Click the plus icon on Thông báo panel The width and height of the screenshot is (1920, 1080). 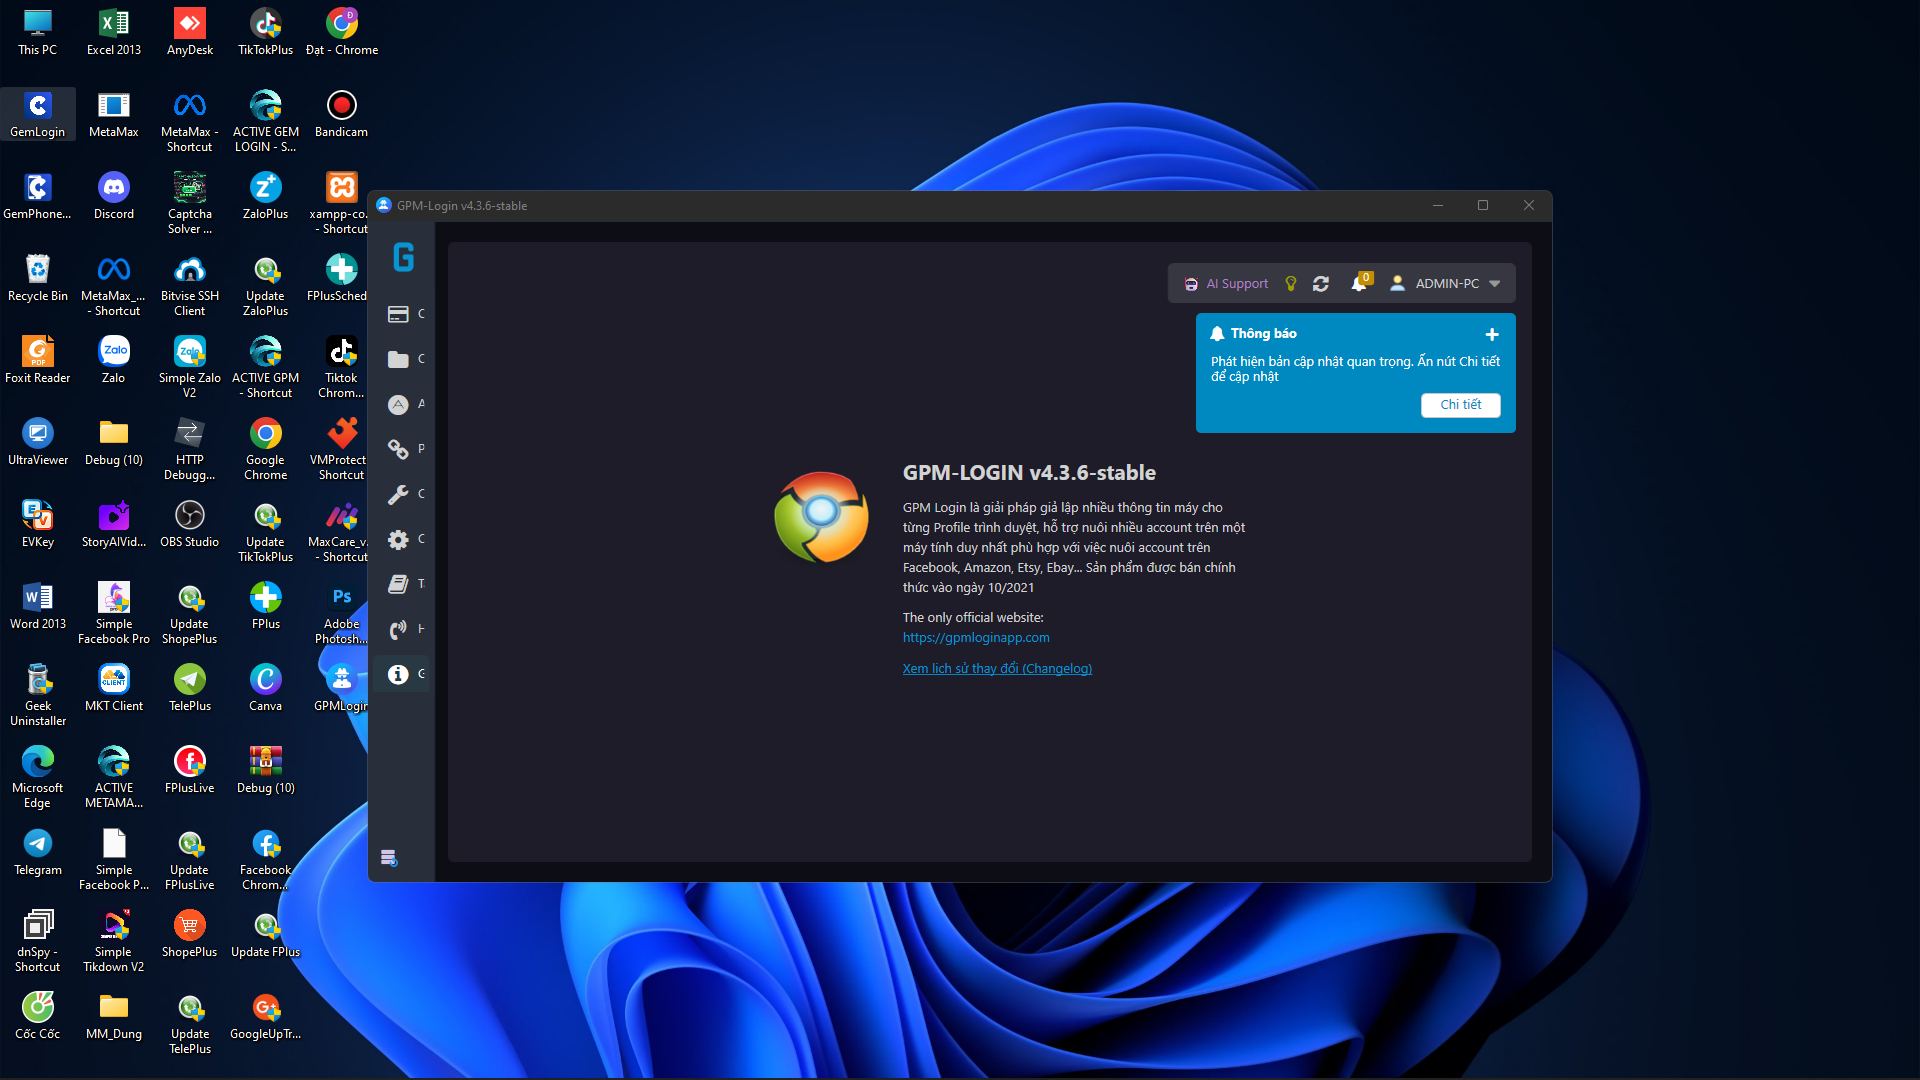point(1492,334)
